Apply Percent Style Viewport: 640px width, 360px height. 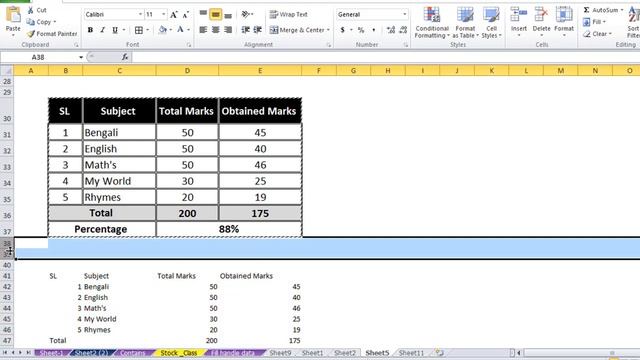[x=361, y=30]
